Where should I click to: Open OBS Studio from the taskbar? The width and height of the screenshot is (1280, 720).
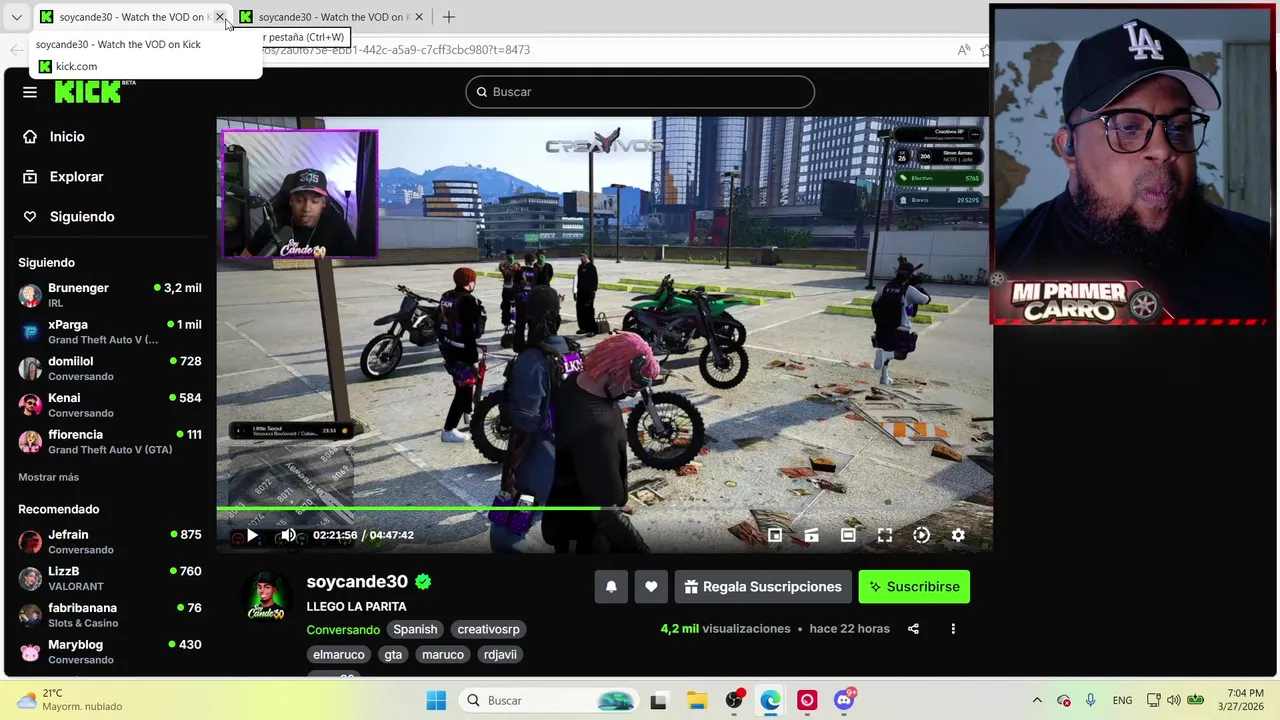[x=734, y=701]
